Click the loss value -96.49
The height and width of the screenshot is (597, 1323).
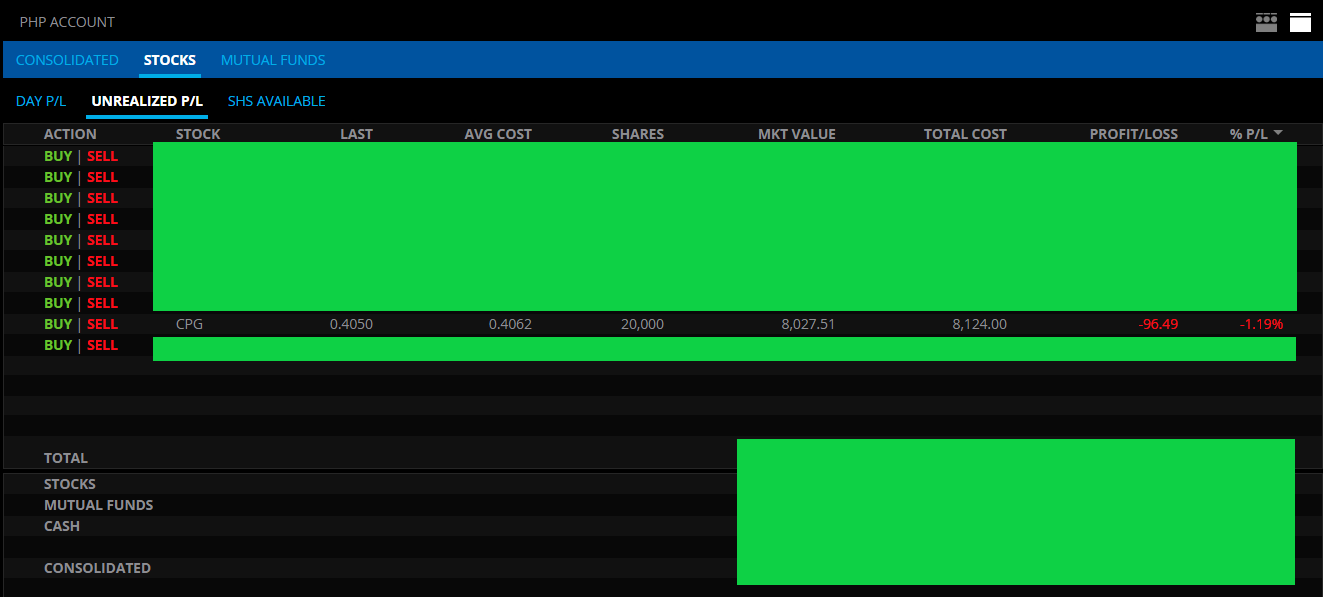point(1159,324)
